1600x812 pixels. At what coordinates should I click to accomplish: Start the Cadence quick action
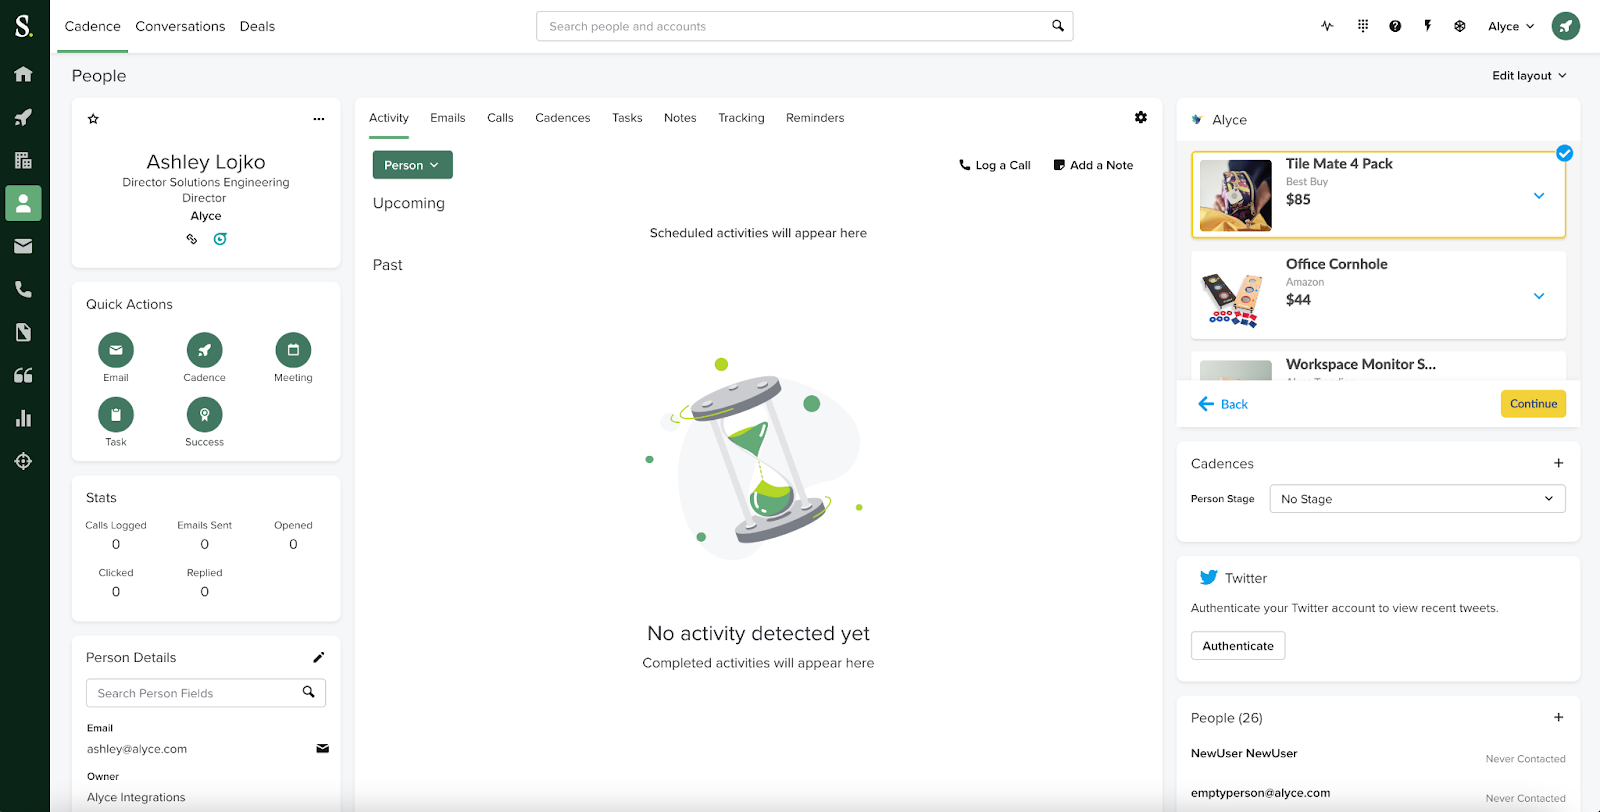click(204, 350)
